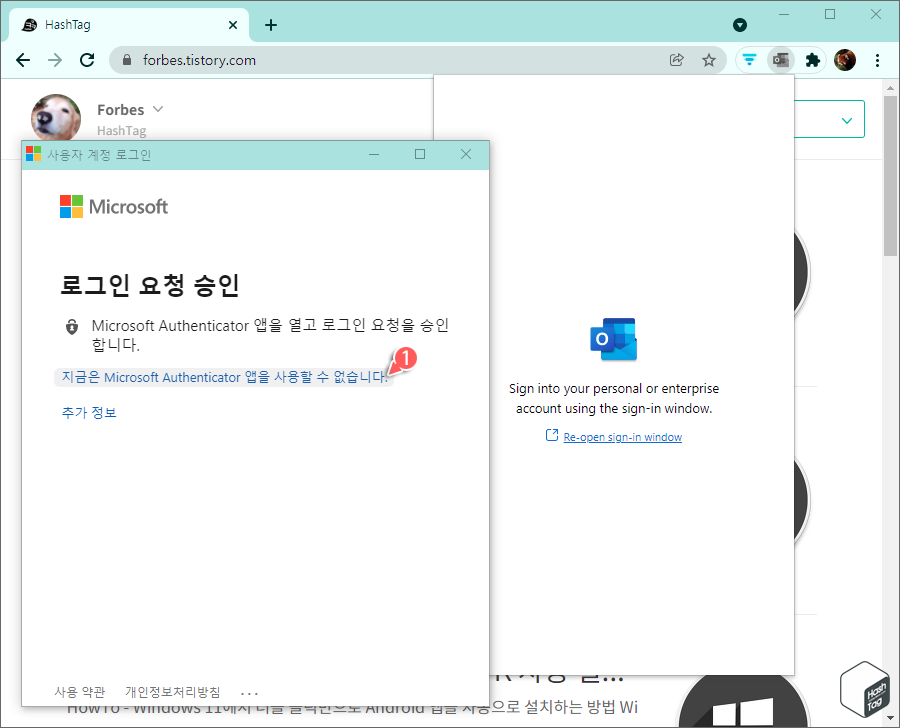
Task: Bookmark the page with the star icon
Action: click(x=709, y=60)
